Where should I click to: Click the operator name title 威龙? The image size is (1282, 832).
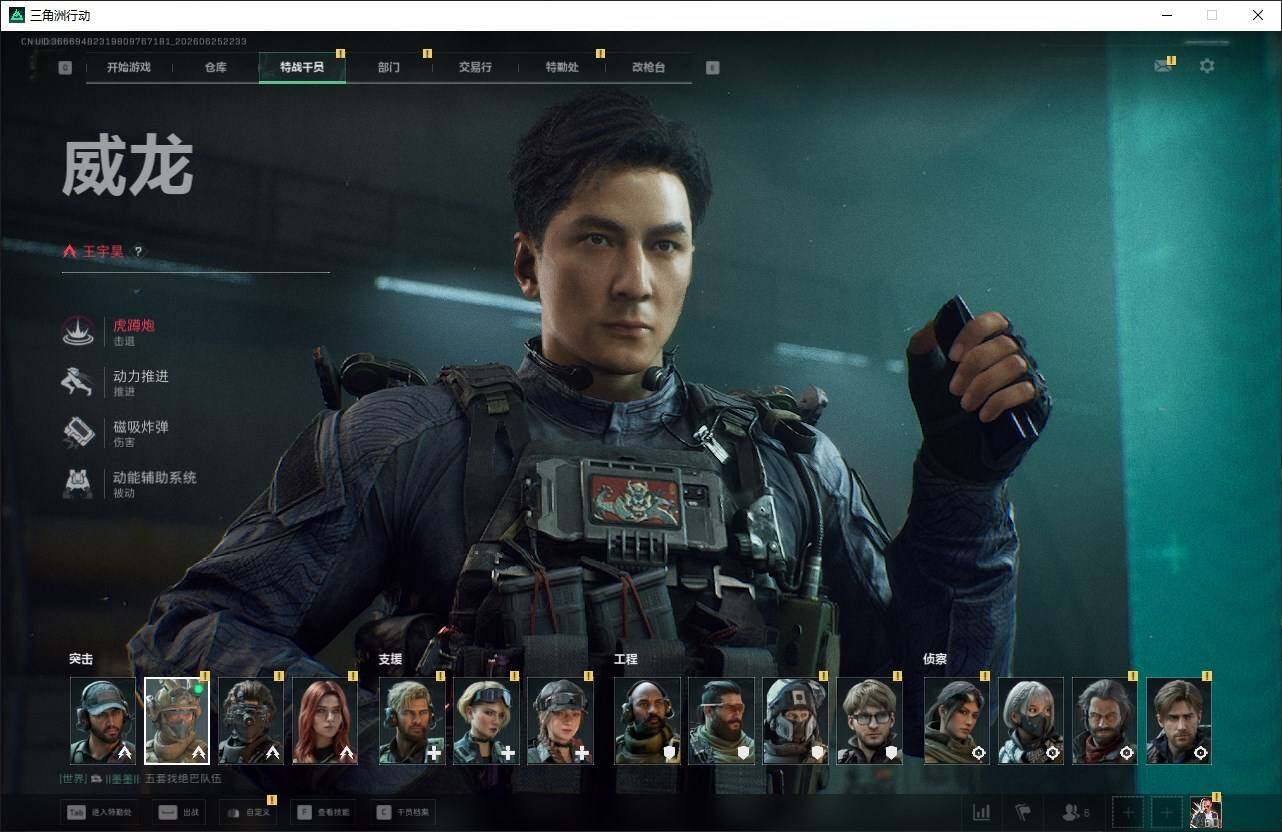(x=127, y=167)
